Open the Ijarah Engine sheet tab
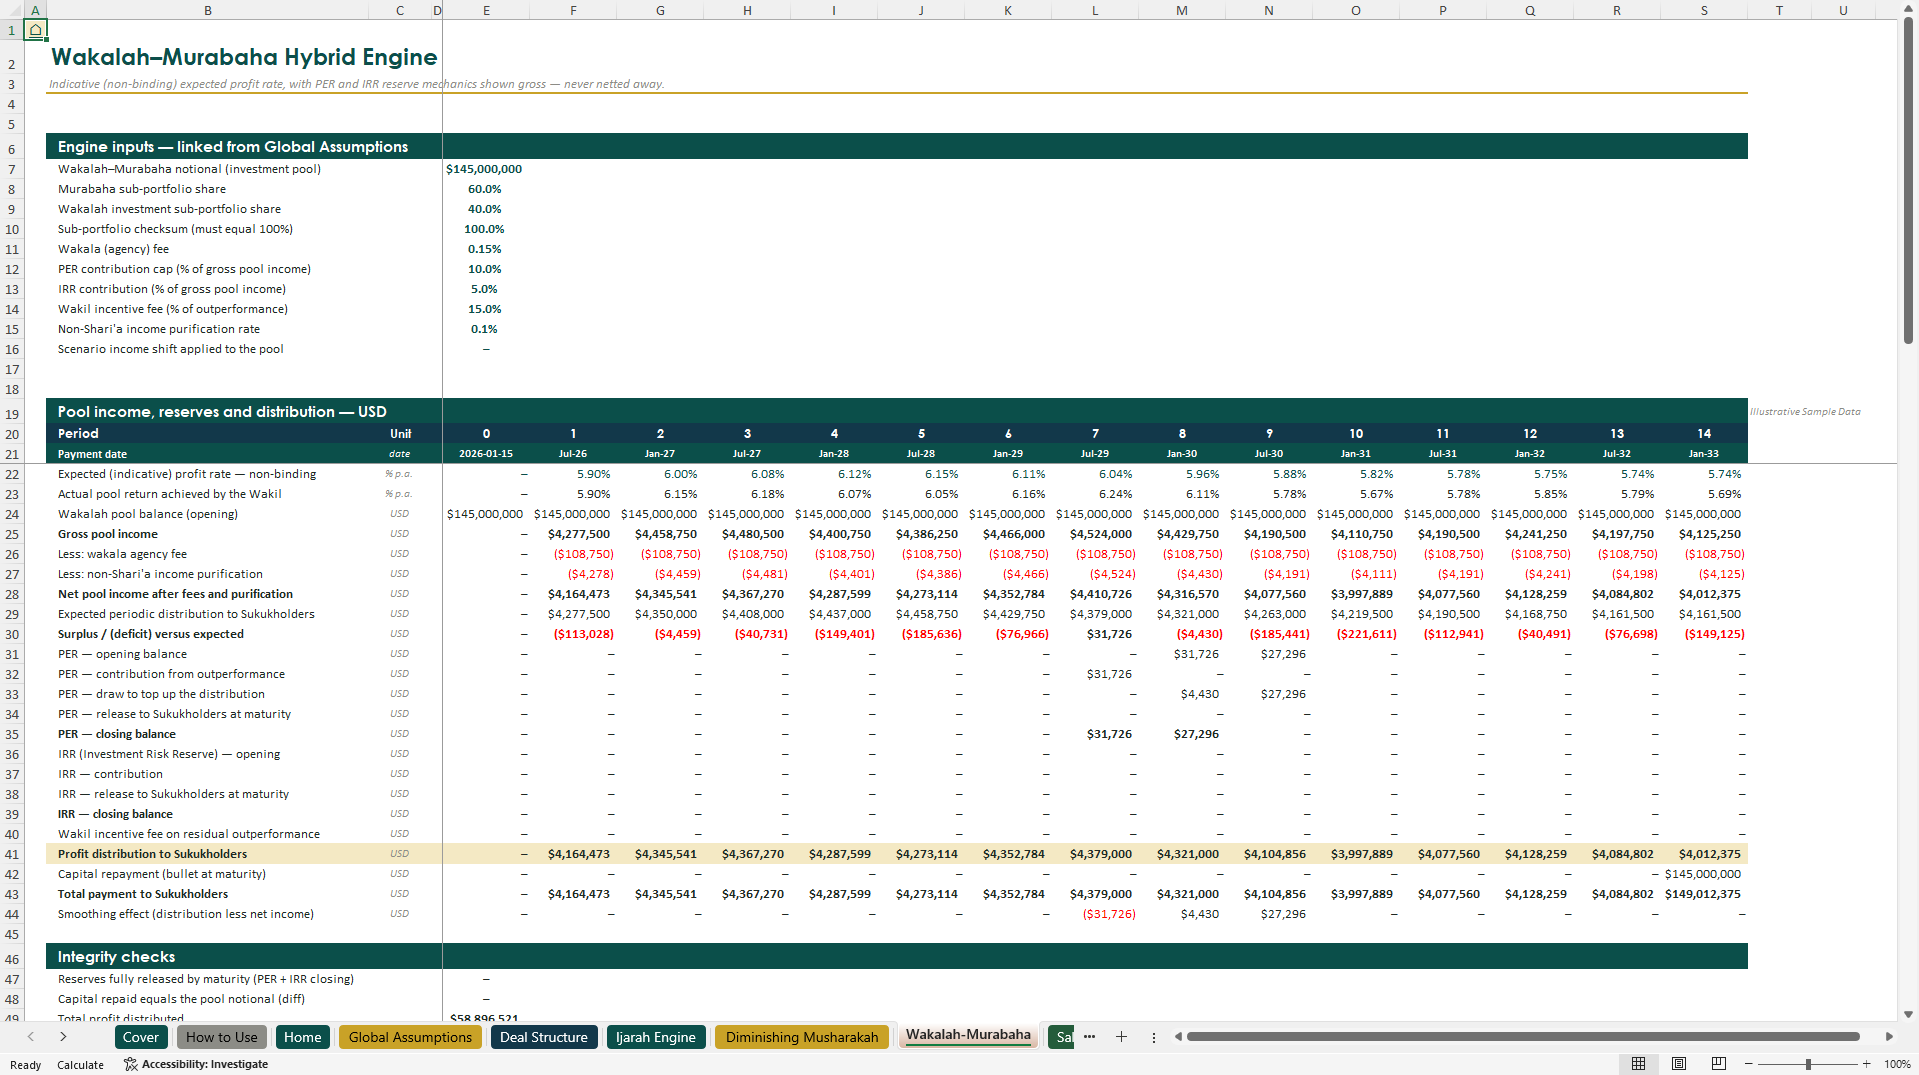The width and height of the screenshot is (1919, 1075). [655, 1037]
